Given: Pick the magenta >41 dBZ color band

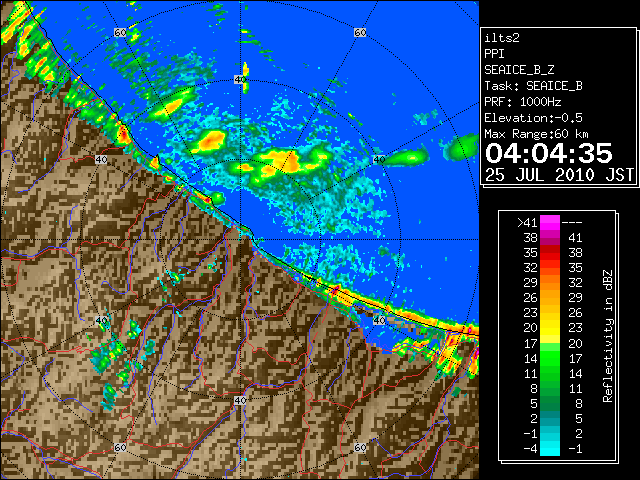Looking at the screenshot, I should click(x=550, y=223).
